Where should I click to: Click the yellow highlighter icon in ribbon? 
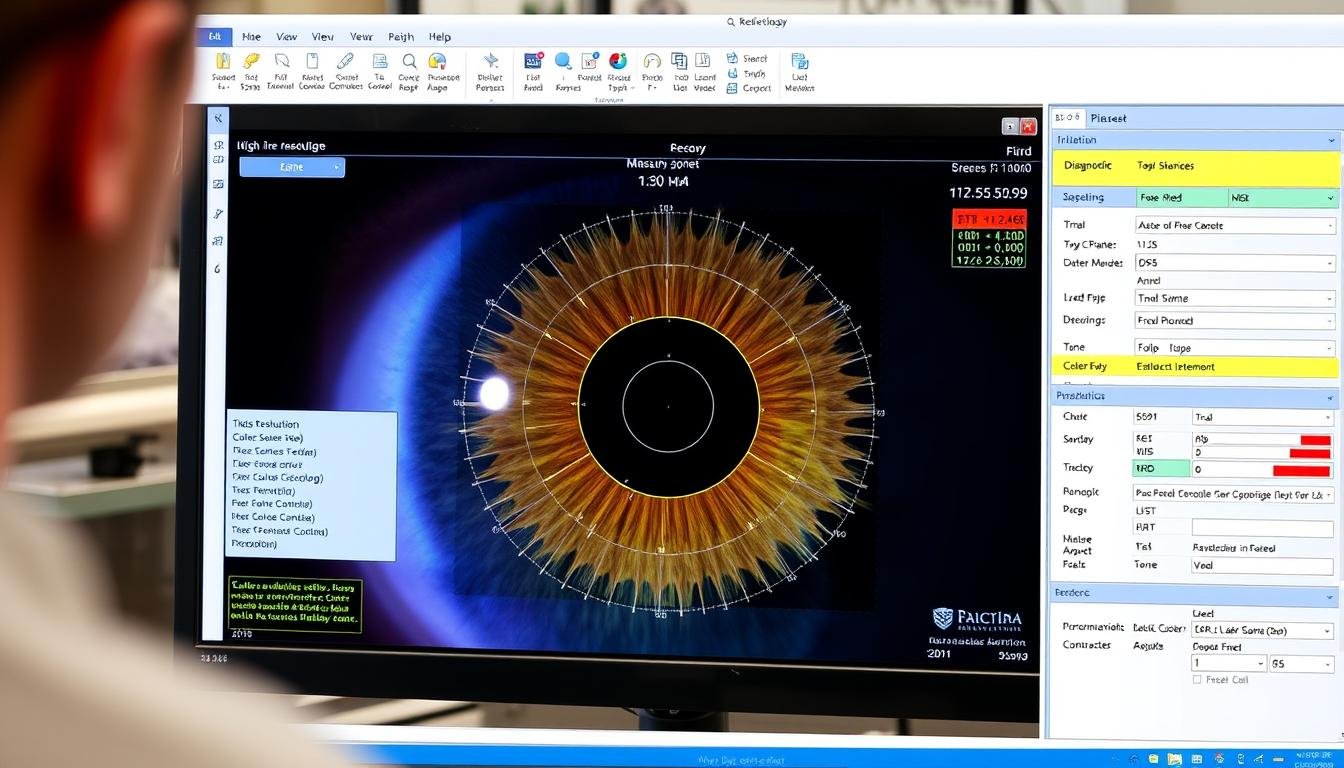coord(251,62)
